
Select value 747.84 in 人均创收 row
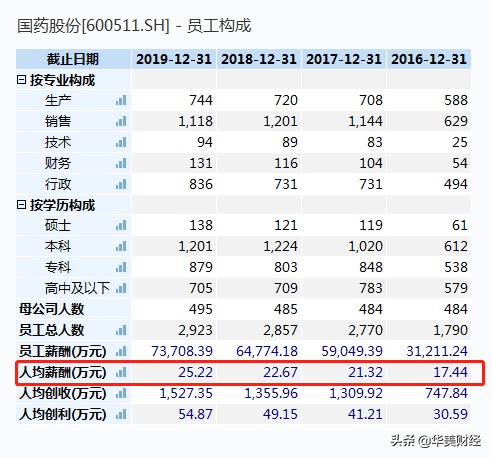pos(446,393)
